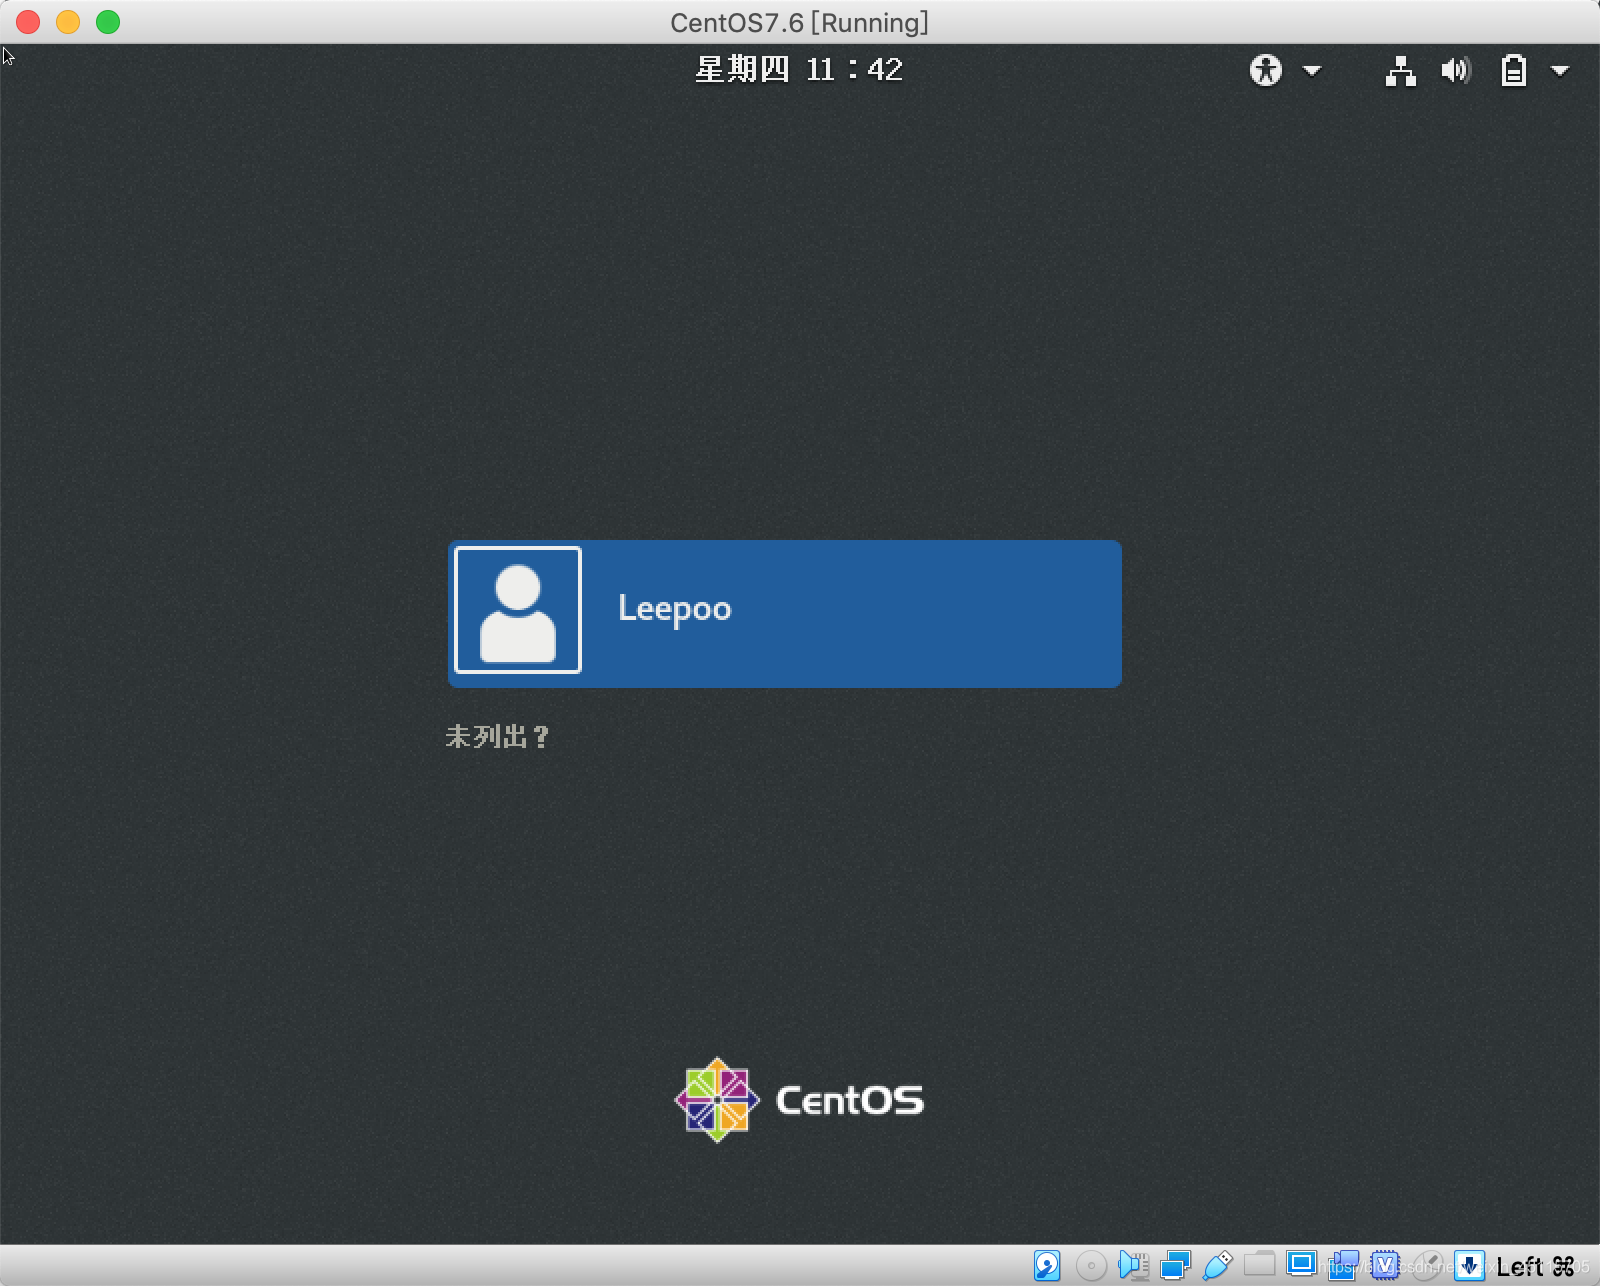Click the volume icon on the top bar
The width and height of the screenshot is (1600, 1286).
click(1457, 70)
